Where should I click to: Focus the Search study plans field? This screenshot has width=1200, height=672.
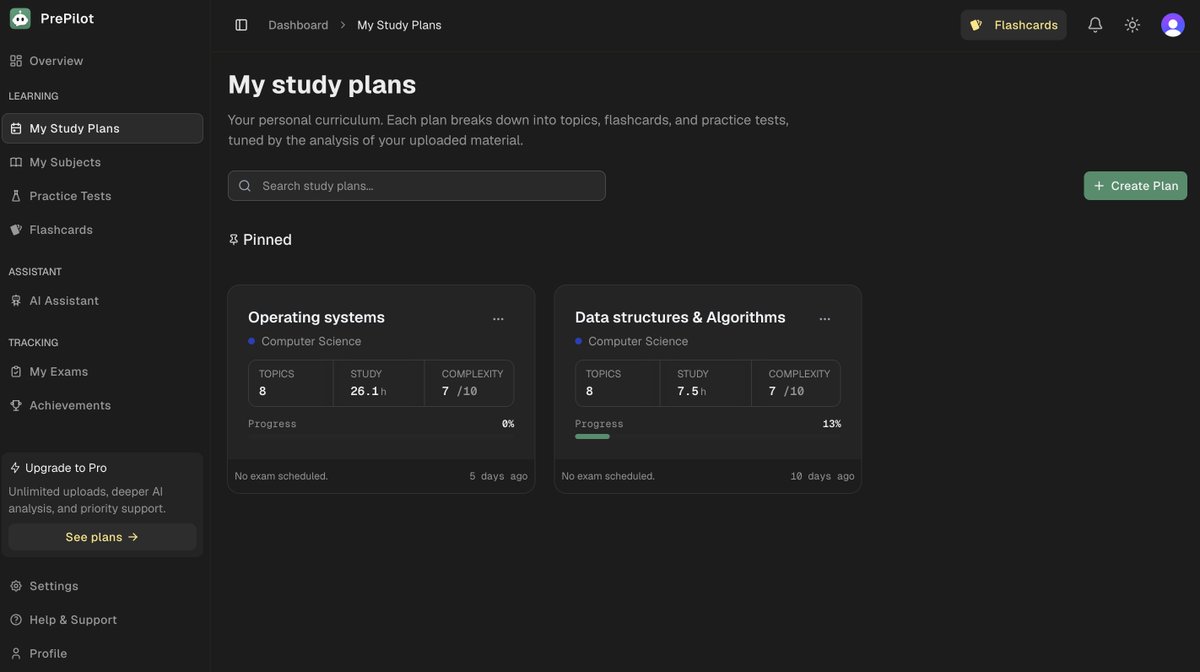(x=417, y=186)
